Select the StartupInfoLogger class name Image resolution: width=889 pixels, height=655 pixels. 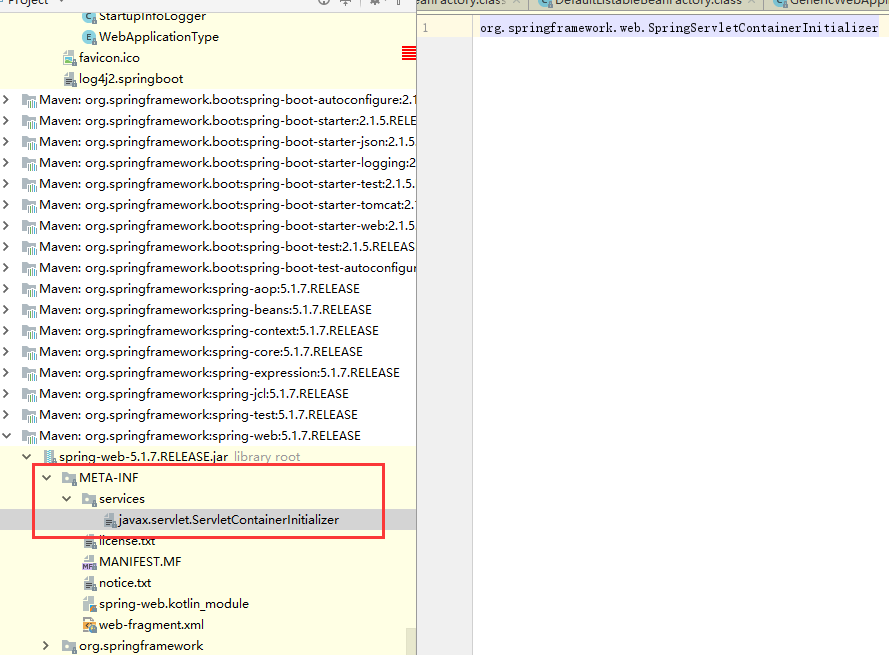coord(153,16)
